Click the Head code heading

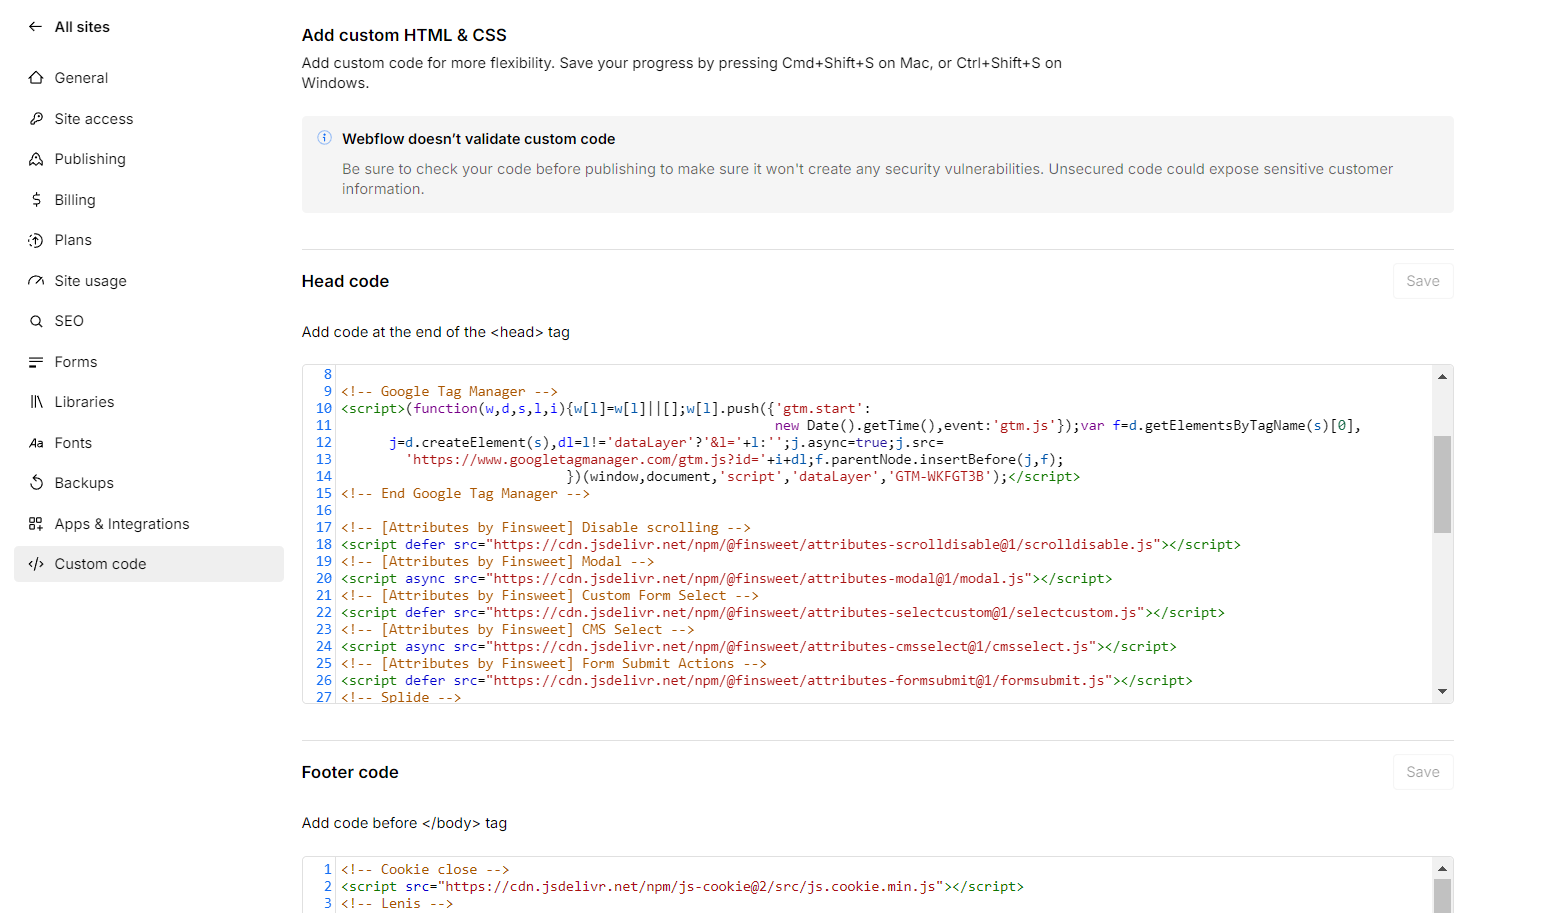pos(345,281)
